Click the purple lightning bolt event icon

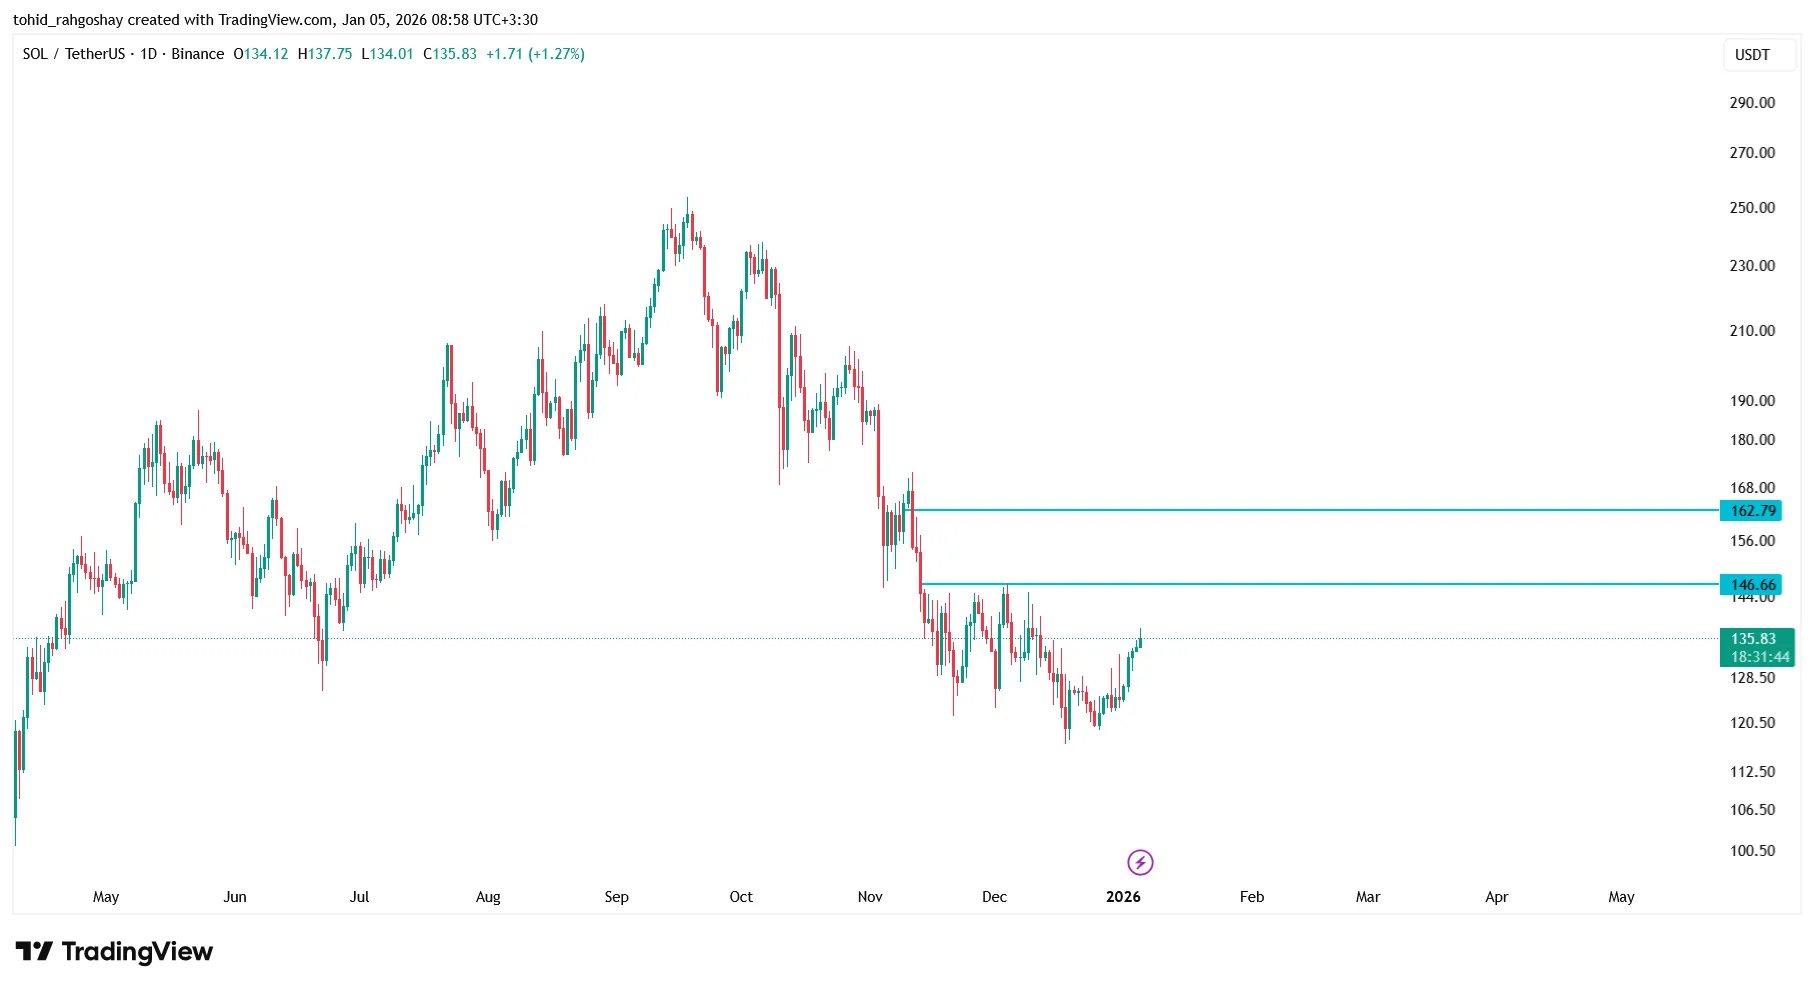[1140, 862]
